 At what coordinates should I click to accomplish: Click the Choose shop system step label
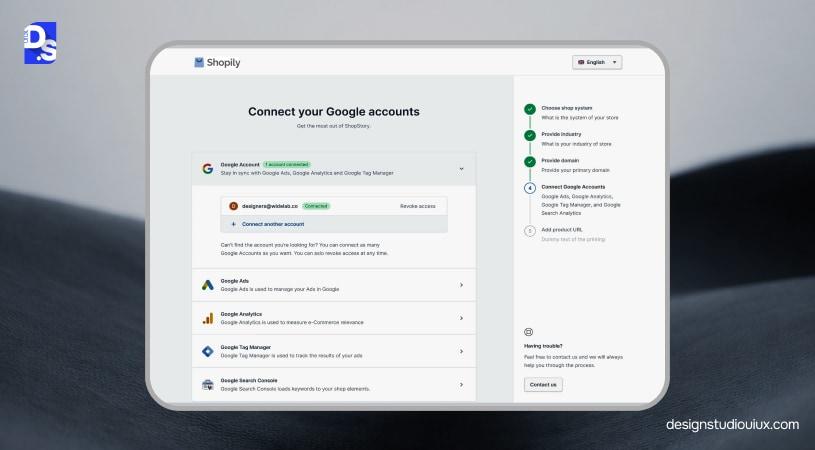[x=567, y=108]
